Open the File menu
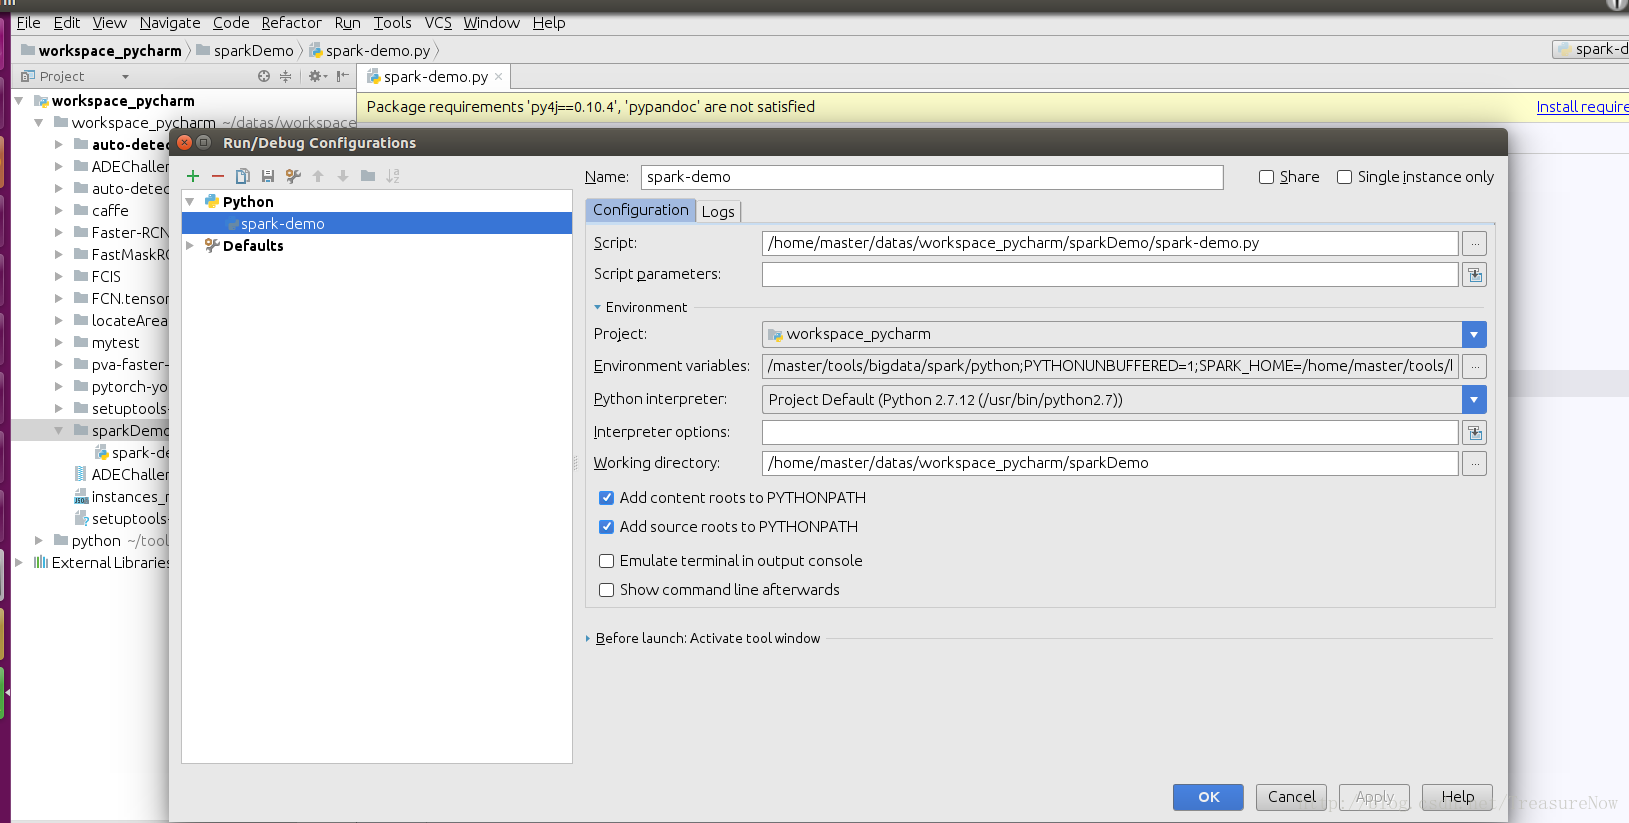 coord(28,22)
